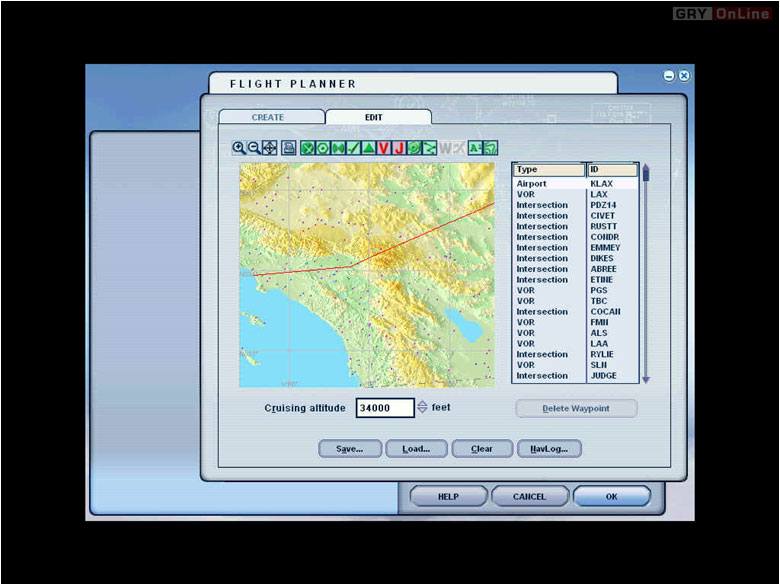
Task: Select the VOR LAX waypoint row
Action: [576, 195]
